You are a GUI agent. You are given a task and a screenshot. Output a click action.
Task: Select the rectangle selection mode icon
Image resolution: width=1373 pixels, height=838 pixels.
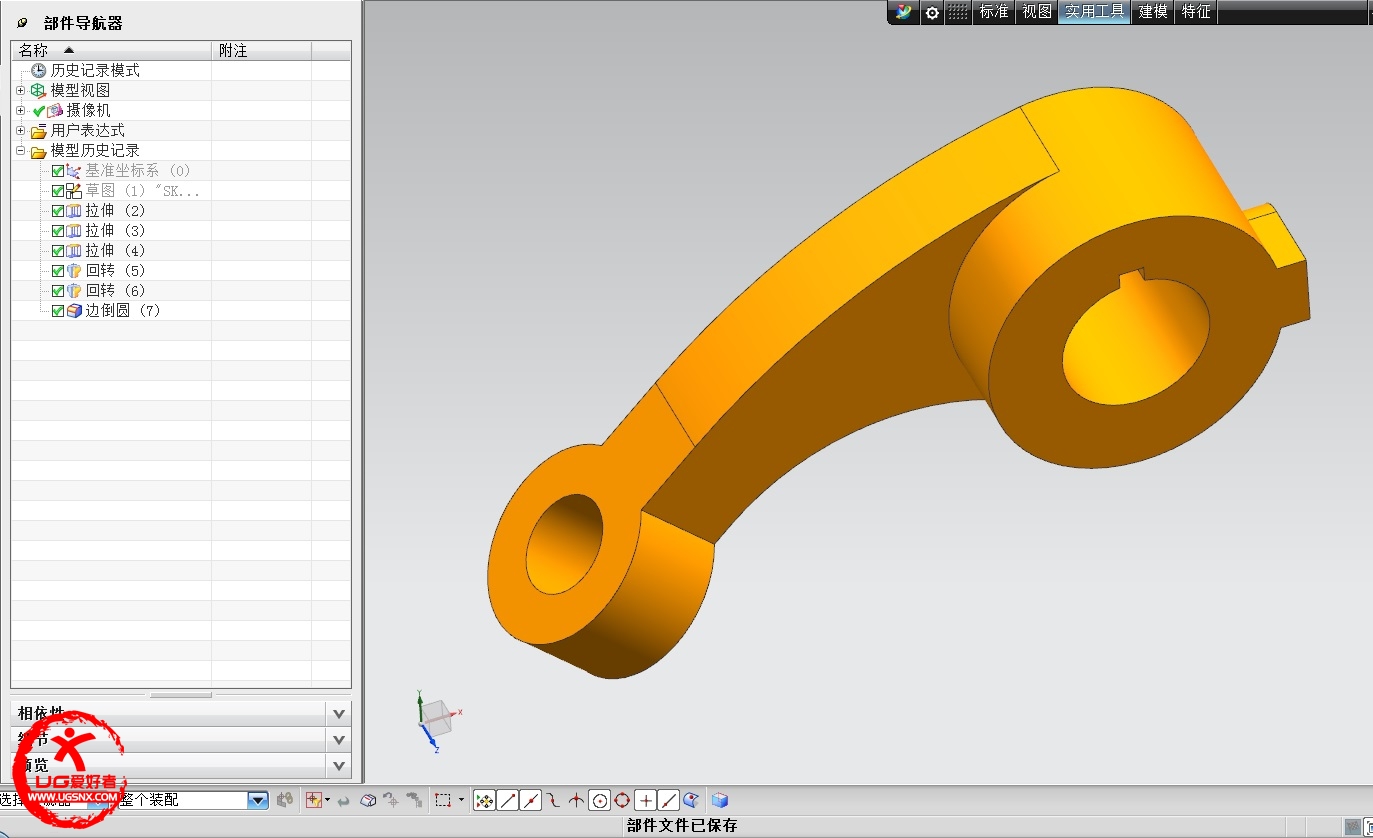[x=443, y=800]
